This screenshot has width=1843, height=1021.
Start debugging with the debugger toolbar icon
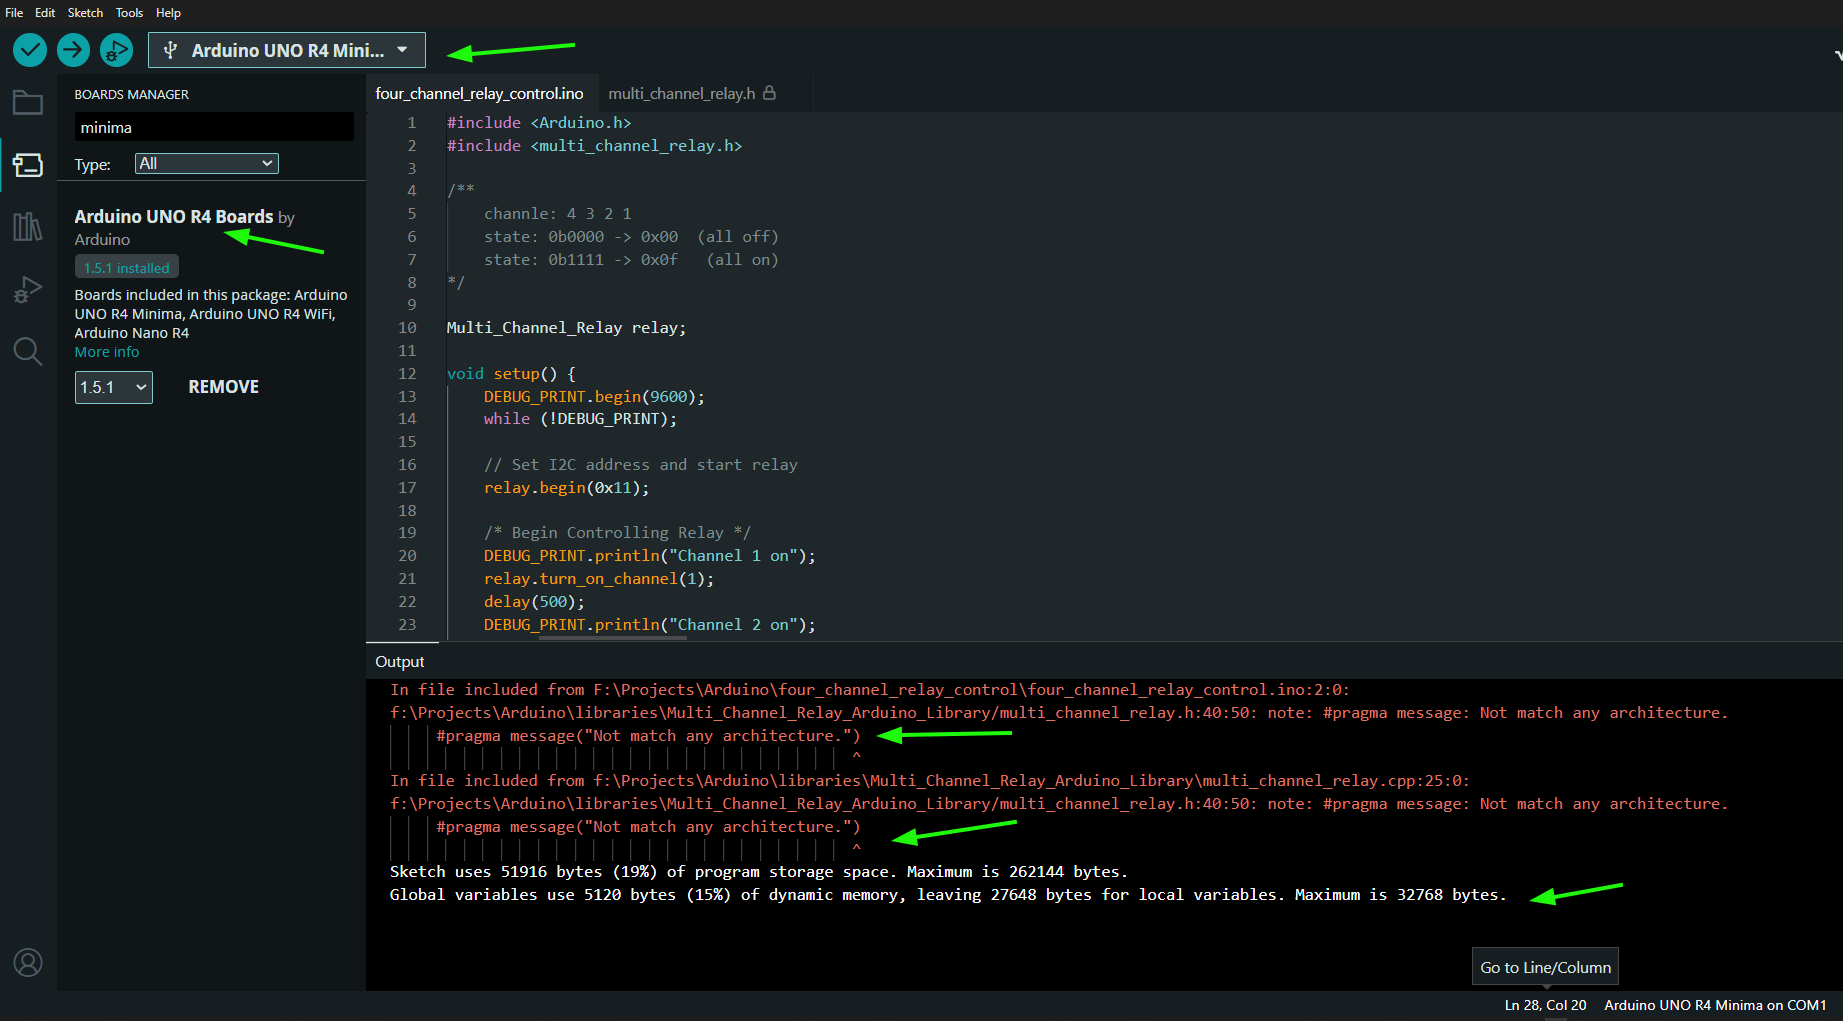click(x=116, y=50)
